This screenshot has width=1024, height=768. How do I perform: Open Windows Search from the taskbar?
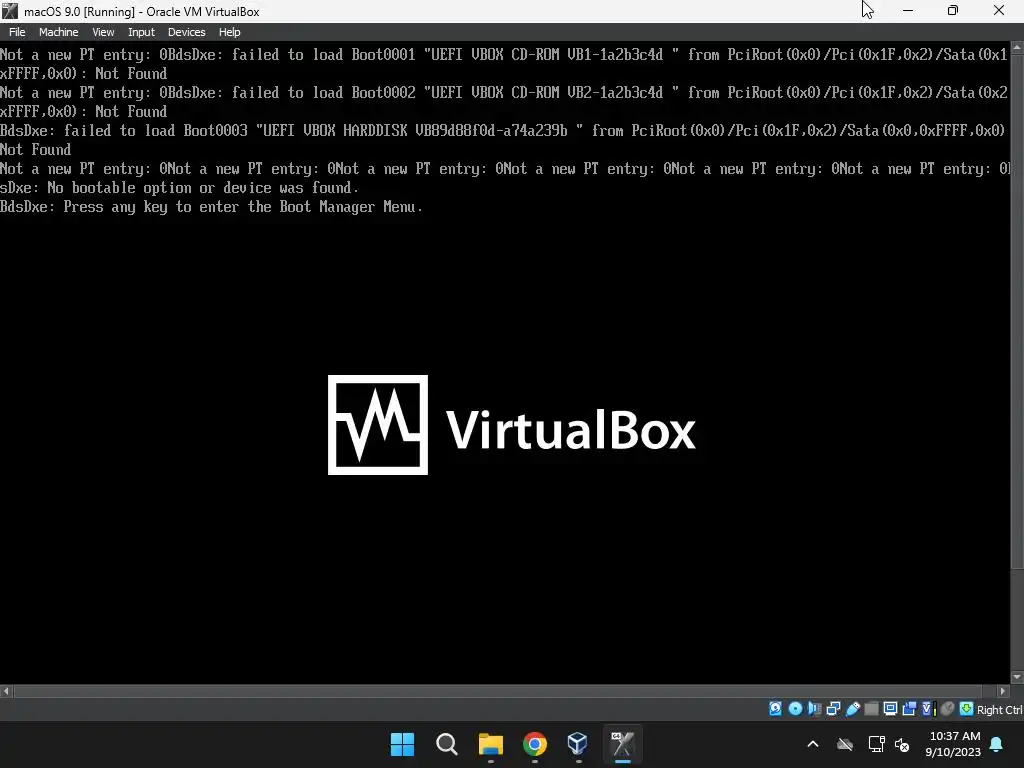coord(447,744)
